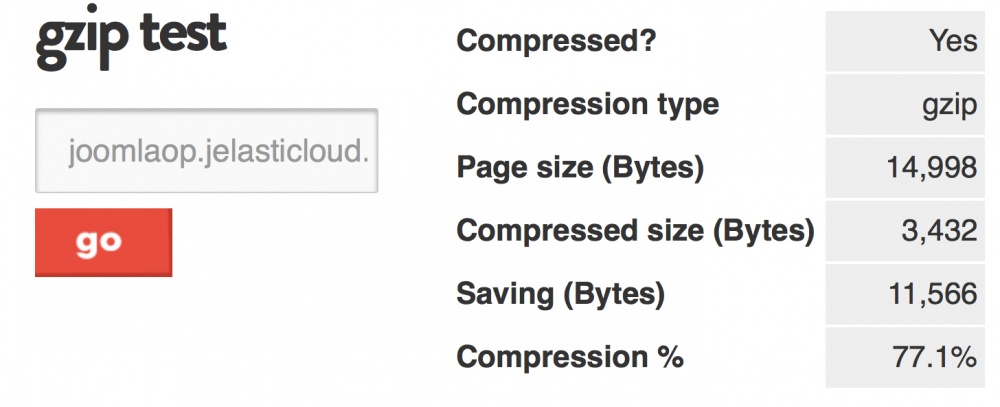
Task: Click the "Compression %" row label
Action: coord(570,357)
